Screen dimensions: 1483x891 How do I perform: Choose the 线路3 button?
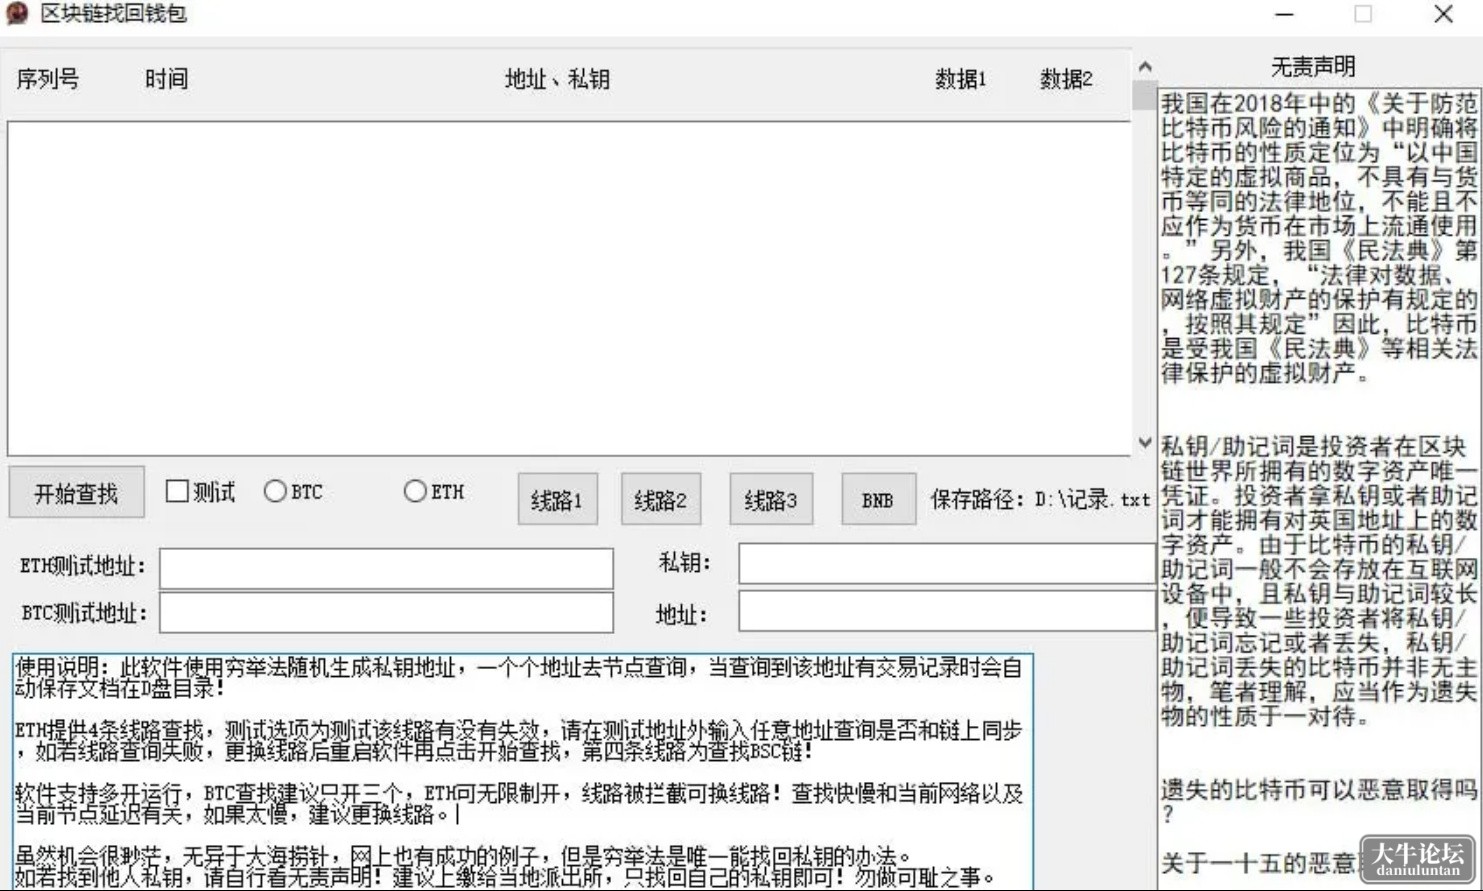771,499
